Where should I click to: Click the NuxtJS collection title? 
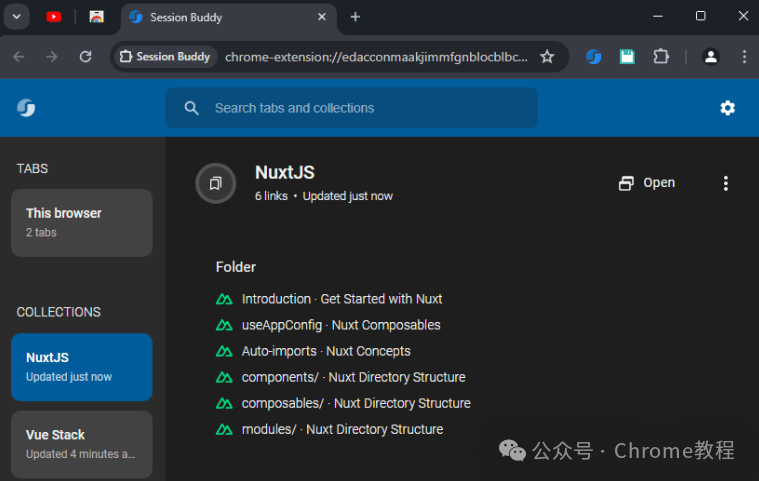click(x=285, y=173)
